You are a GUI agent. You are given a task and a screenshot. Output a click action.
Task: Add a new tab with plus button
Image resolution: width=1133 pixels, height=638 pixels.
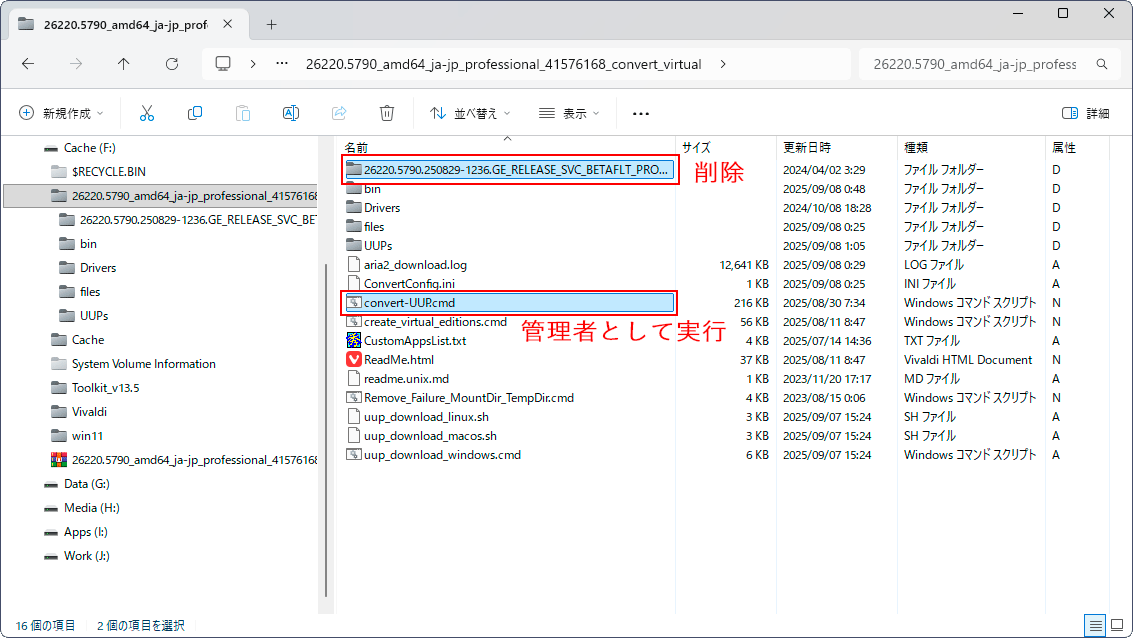pyautogui.click(x=271, y=25)
